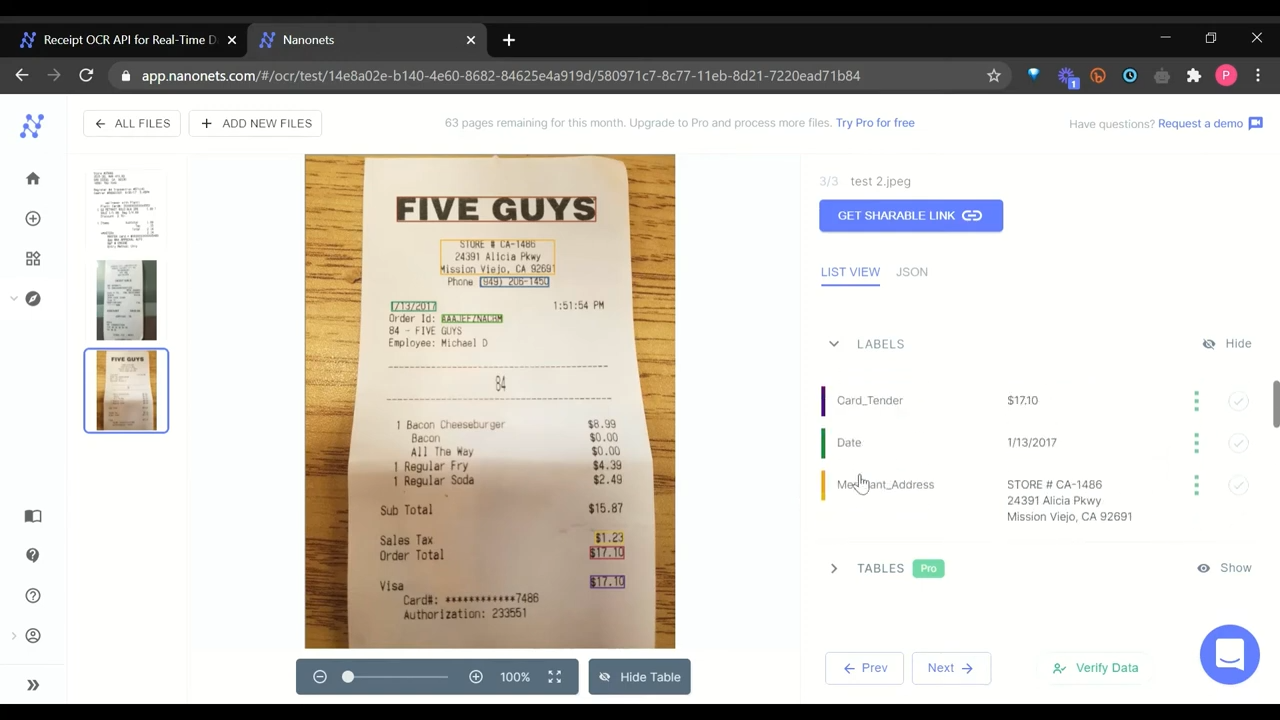Click Hide Table button
Screen dimensions: 1280x720
(x=640, y=677)
